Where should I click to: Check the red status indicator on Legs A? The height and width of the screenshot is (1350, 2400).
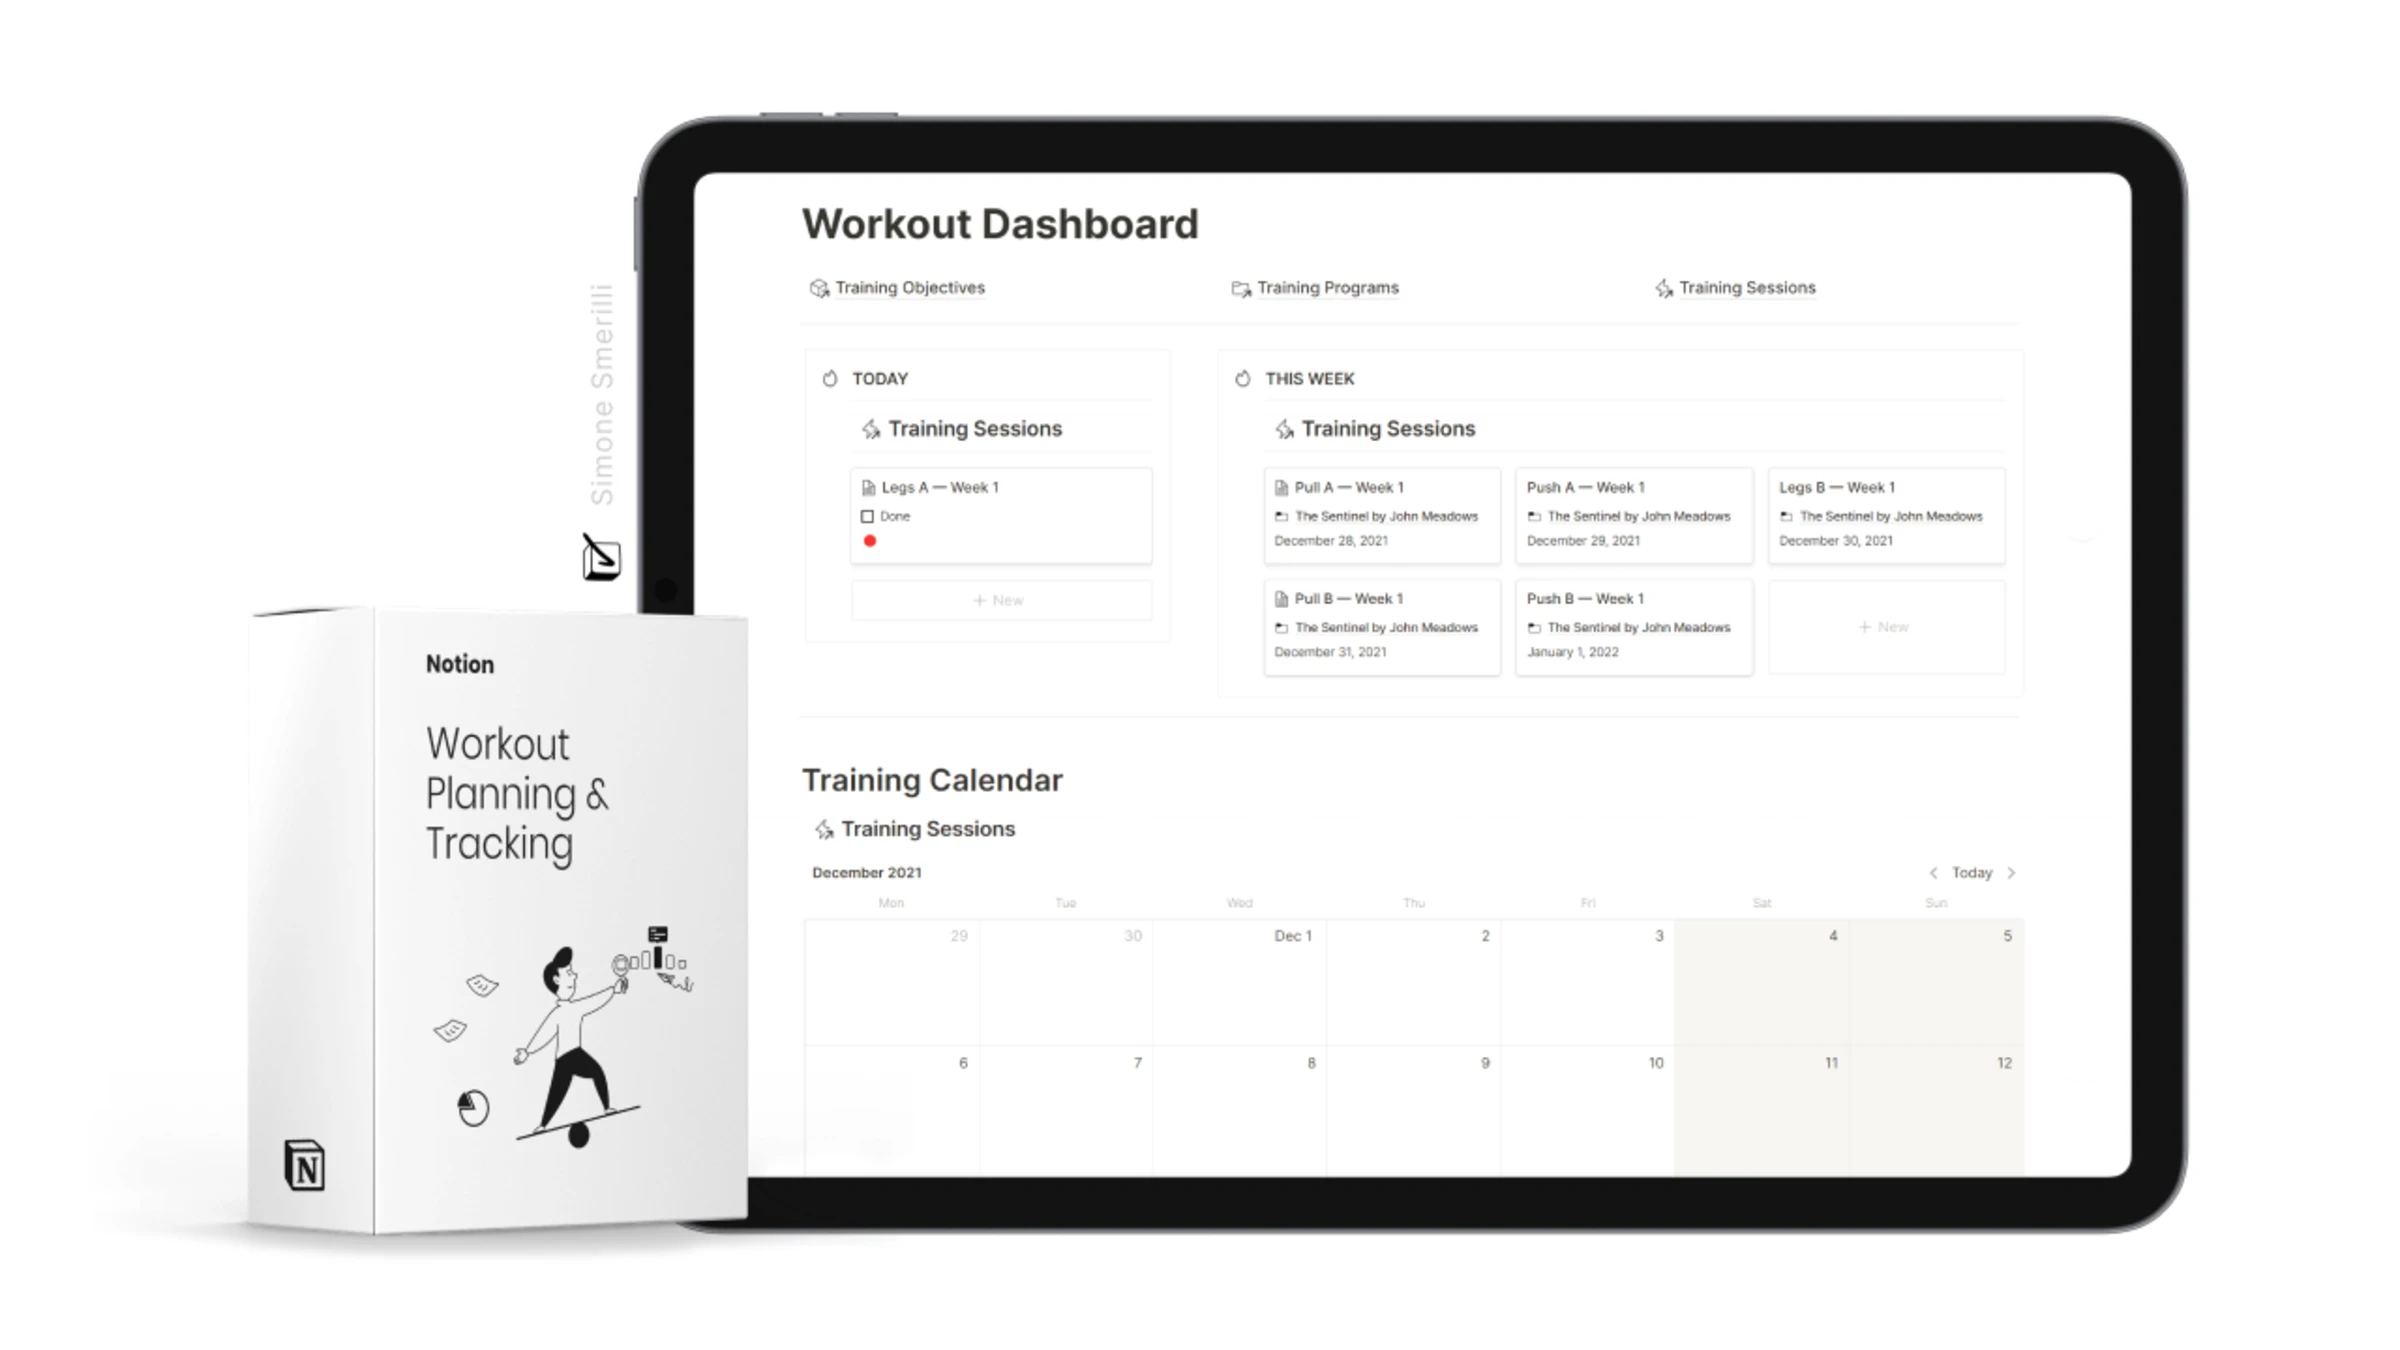pyautogui.click(x=869, y=539)
